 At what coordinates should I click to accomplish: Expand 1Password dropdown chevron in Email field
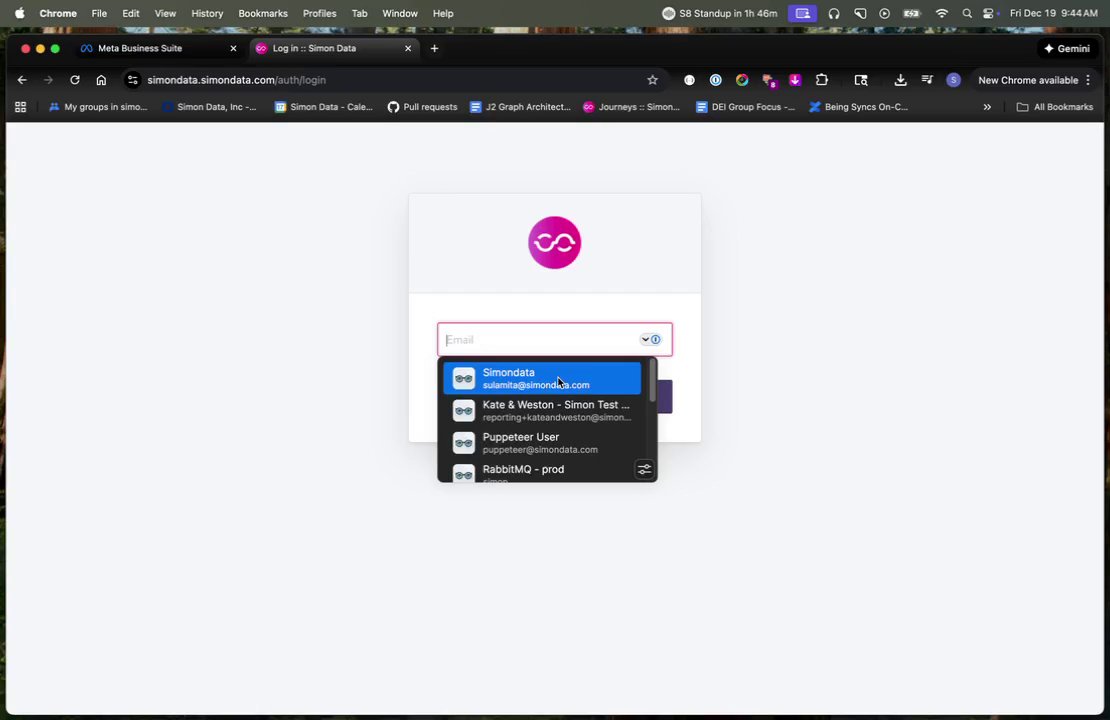pyautogui.click(x=645, y=339)
